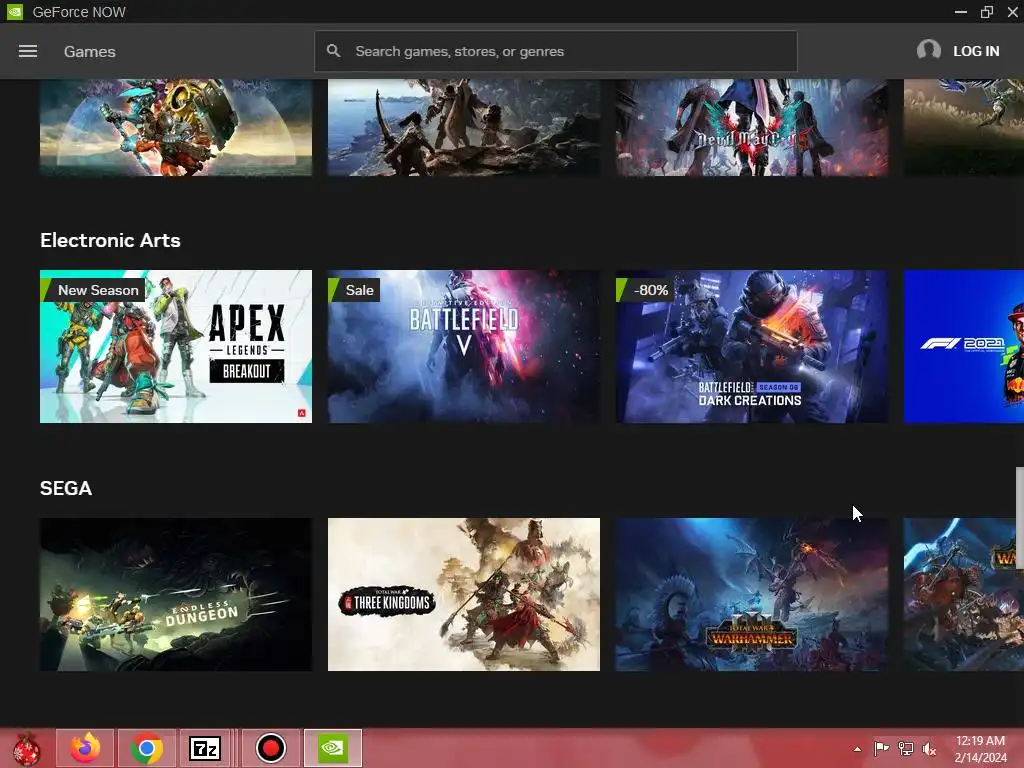Click the Games header label

[x=89, y=52]
